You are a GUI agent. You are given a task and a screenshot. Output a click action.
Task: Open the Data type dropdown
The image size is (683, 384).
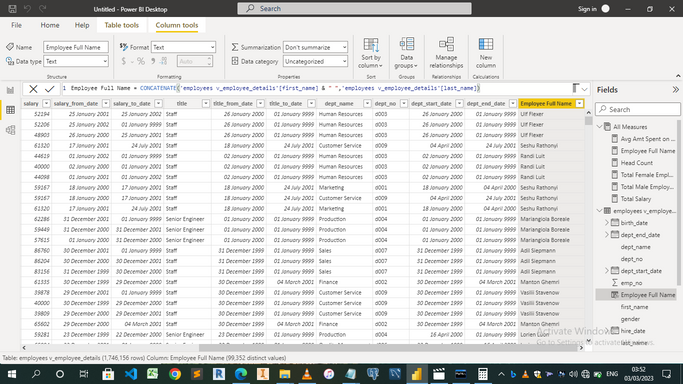[76, 61]
